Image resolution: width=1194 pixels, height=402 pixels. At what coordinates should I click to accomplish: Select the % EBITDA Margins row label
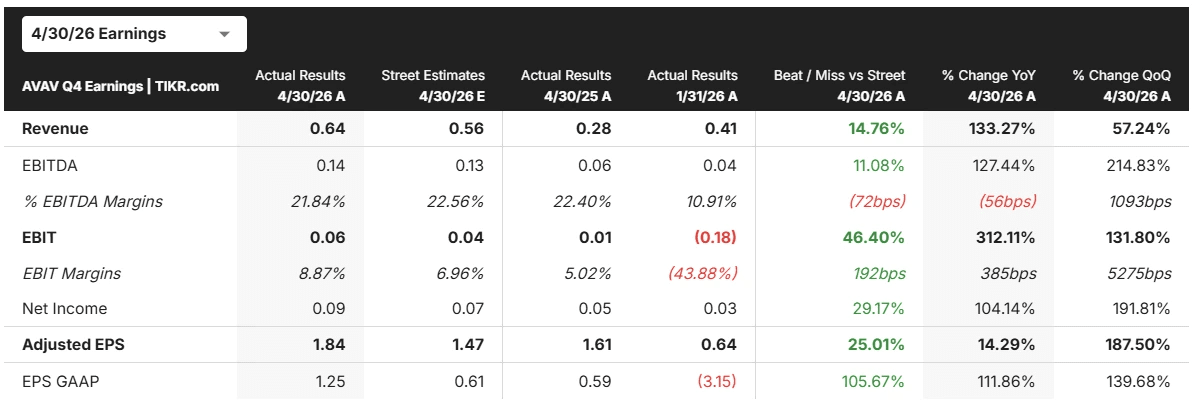click(x=92, y=202)
